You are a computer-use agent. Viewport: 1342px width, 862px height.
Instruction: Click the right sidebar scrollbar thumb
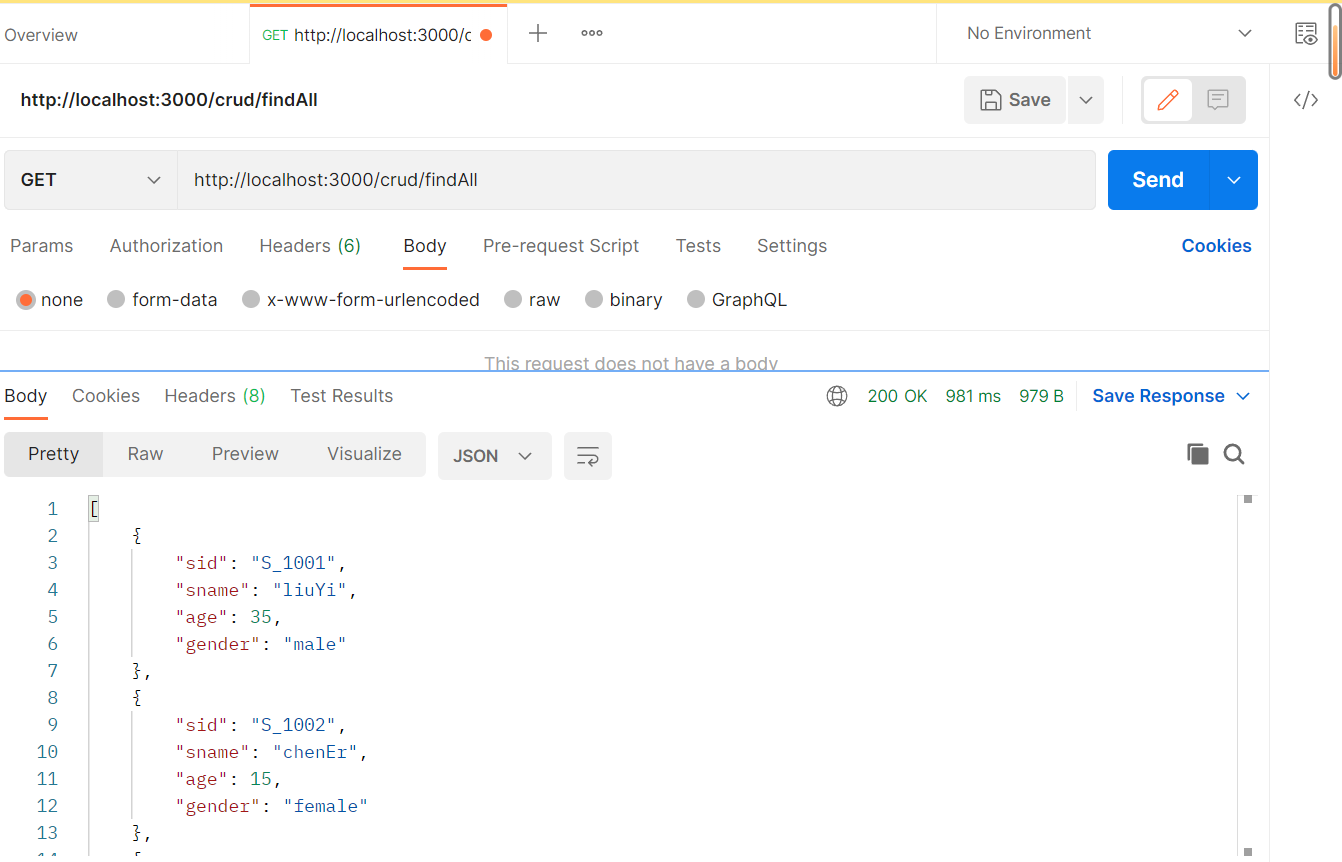click(1335, 40)
